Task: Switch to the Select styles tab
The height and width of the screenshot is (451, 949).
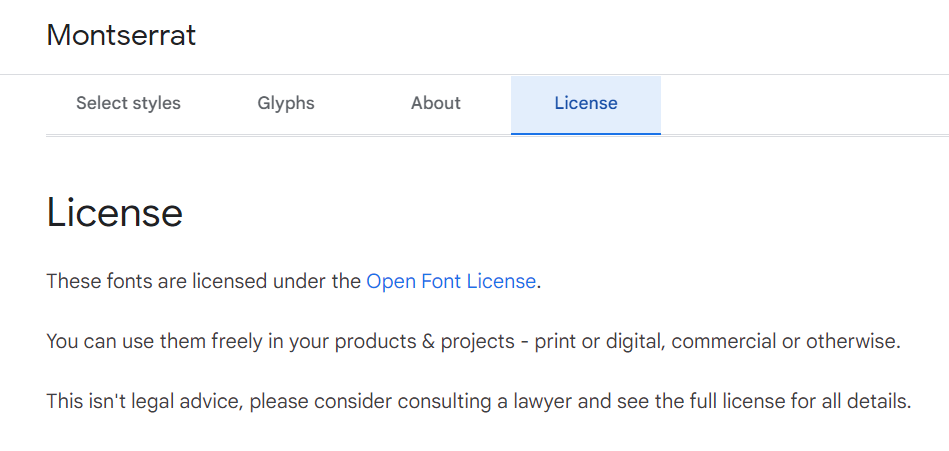Action: pyautogui.click(x=128, y=104)
